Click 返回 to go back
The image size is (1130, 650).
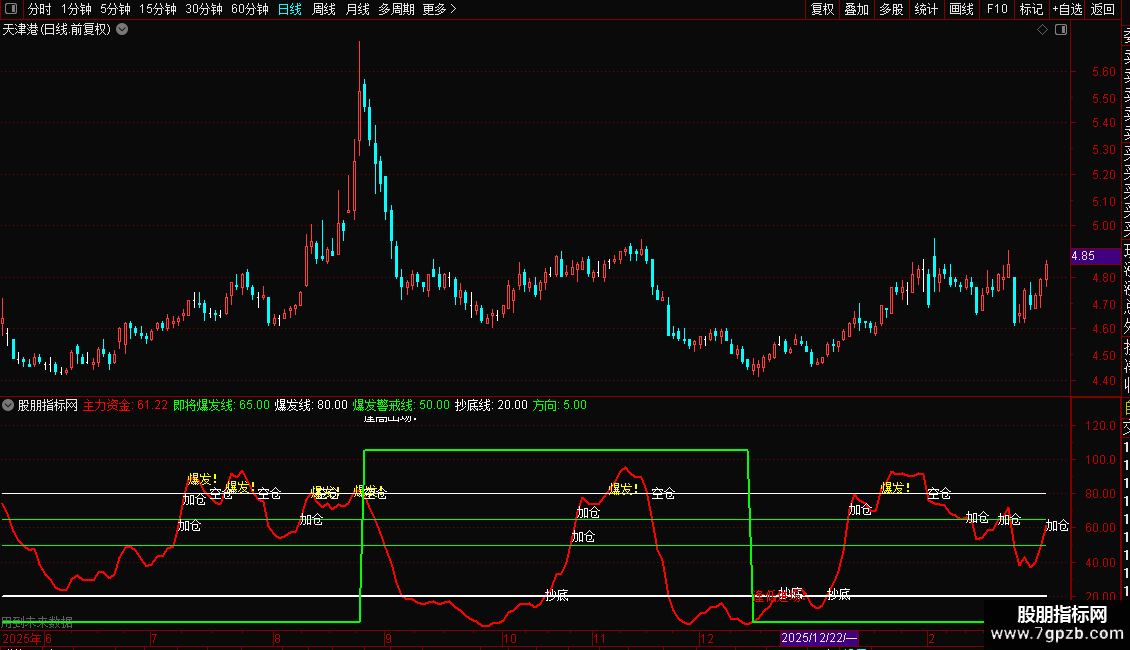1103,9
